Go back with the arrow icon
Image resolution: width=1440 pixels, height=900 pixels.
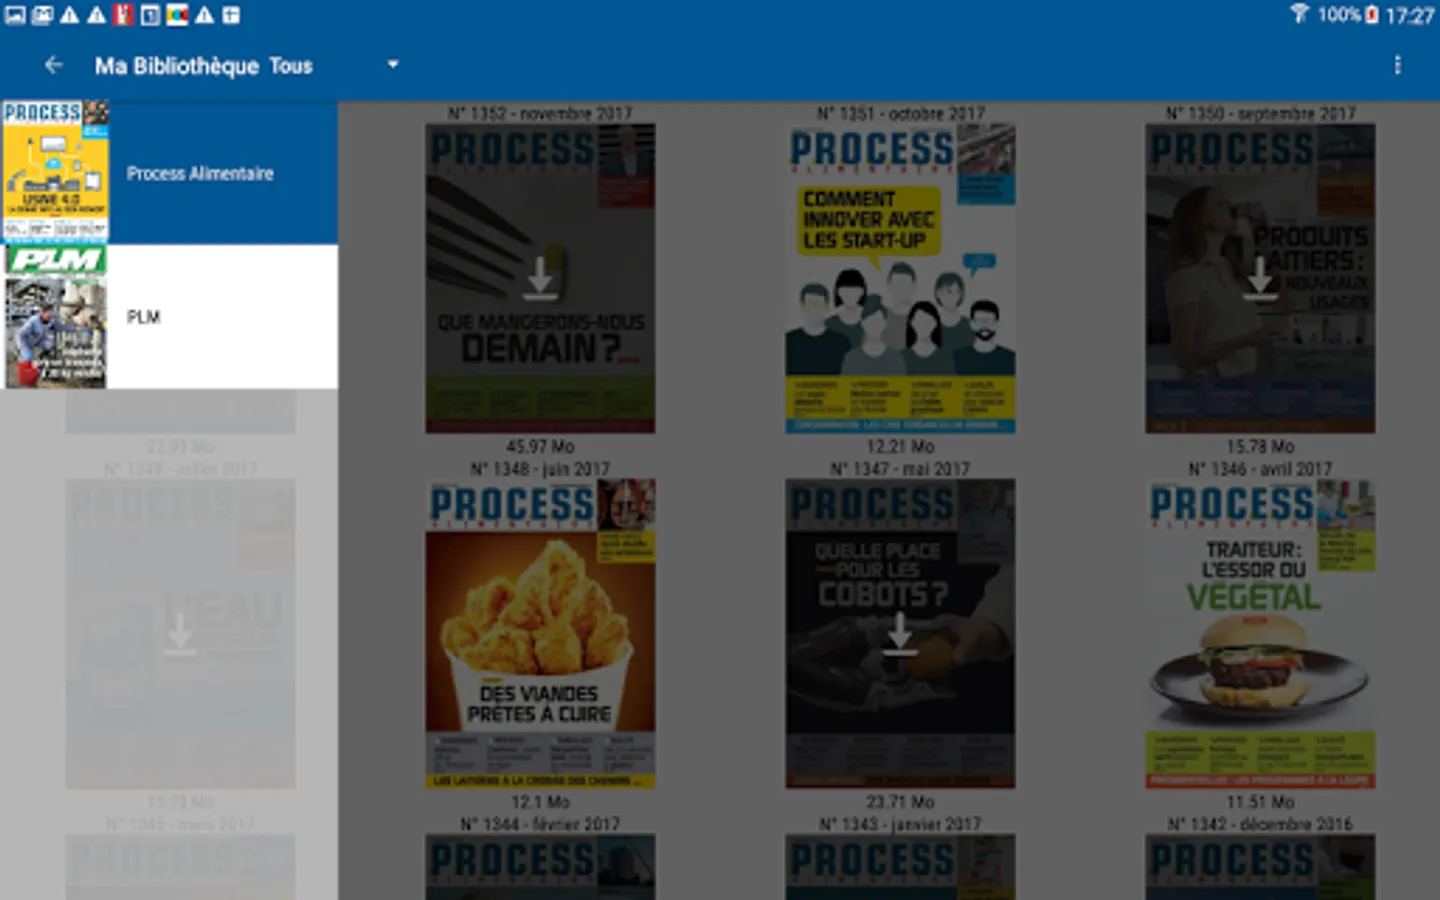point(54,65)
